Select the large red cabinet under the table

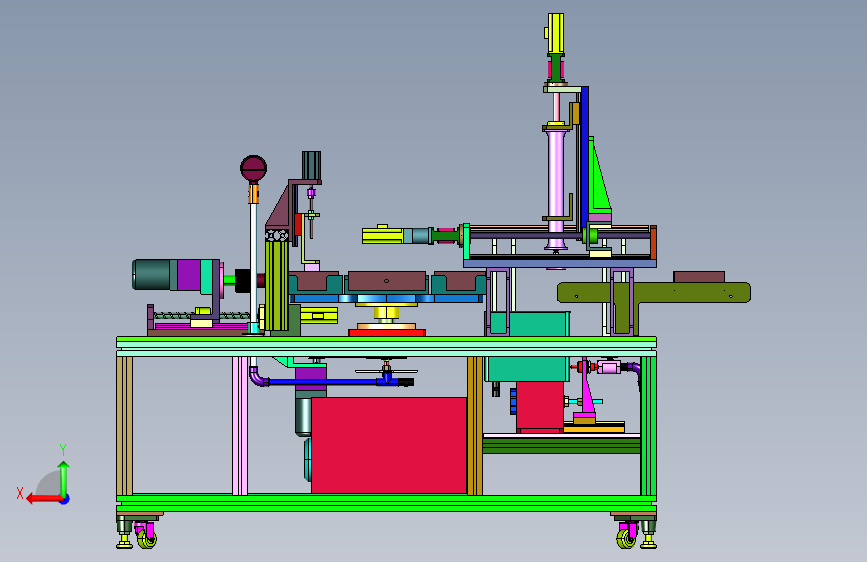389,445
